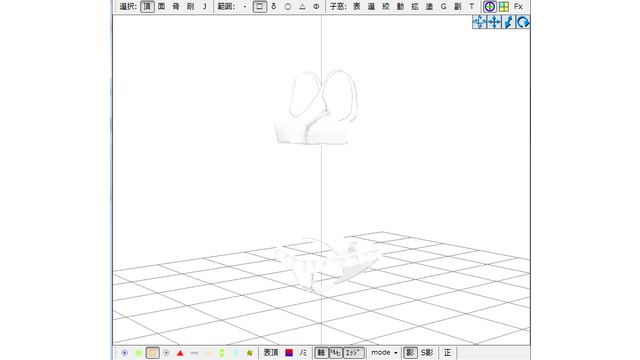Click the four-arrow move view icon
The width and height of the screenshot is (640, 360).
[494, 22]
